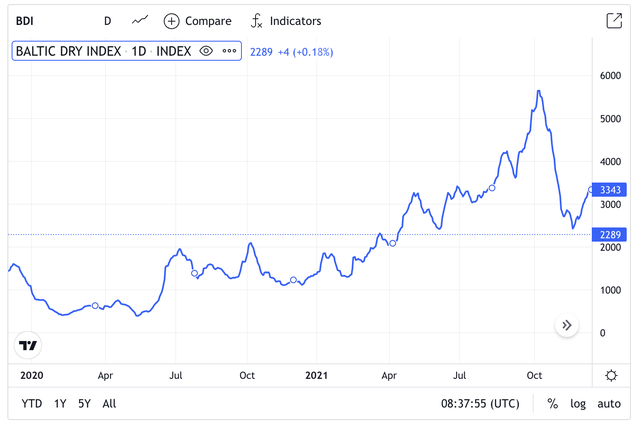Screen dimensions: 640x425
Task: Hide Baltic Dry Index series with eye icon
Action: point(206,51)
